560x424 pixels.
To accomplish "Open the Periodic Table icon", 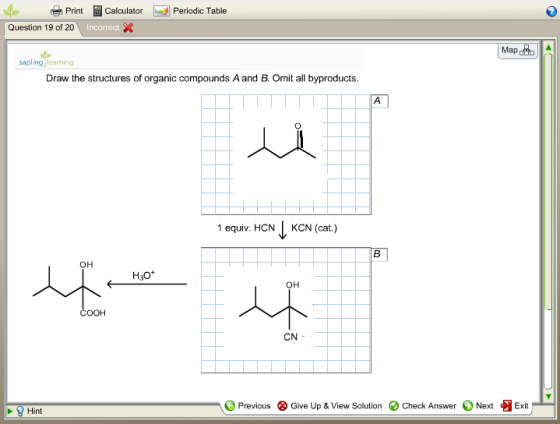I will click(161, 11).
